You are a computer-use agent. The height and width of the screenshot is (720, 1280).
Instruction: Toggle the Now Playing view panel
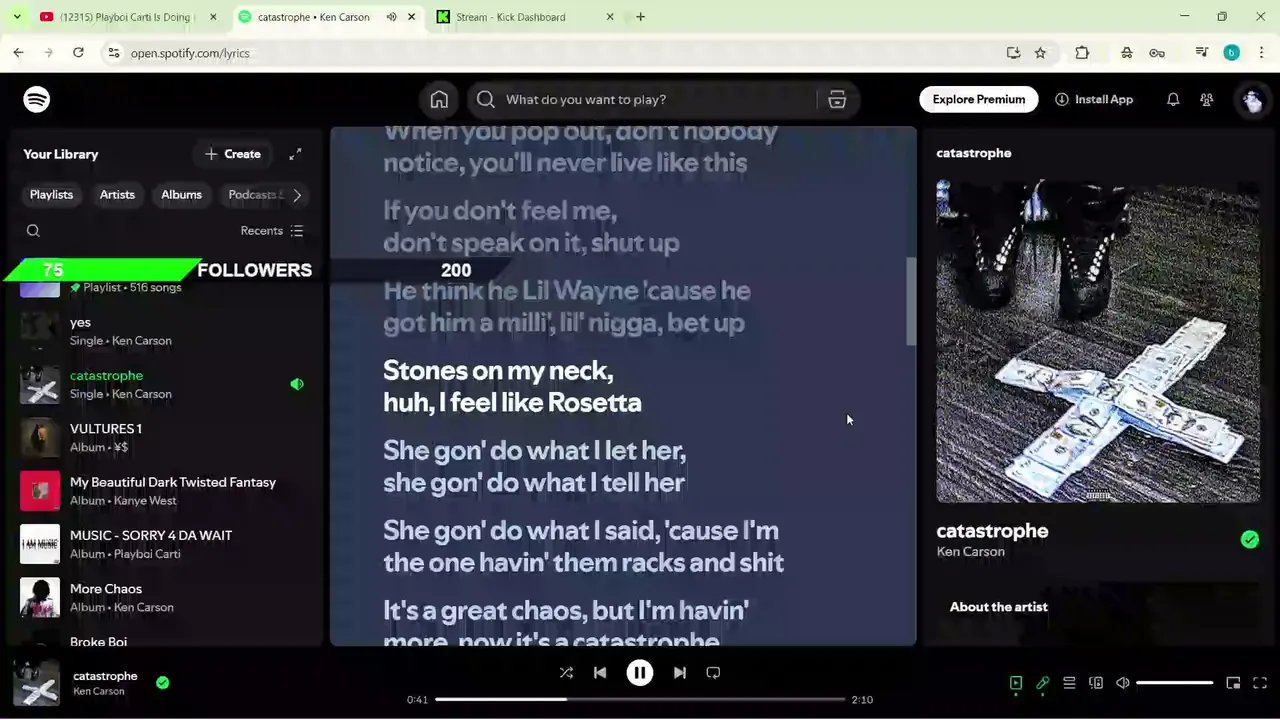[x=1015, y=683]
